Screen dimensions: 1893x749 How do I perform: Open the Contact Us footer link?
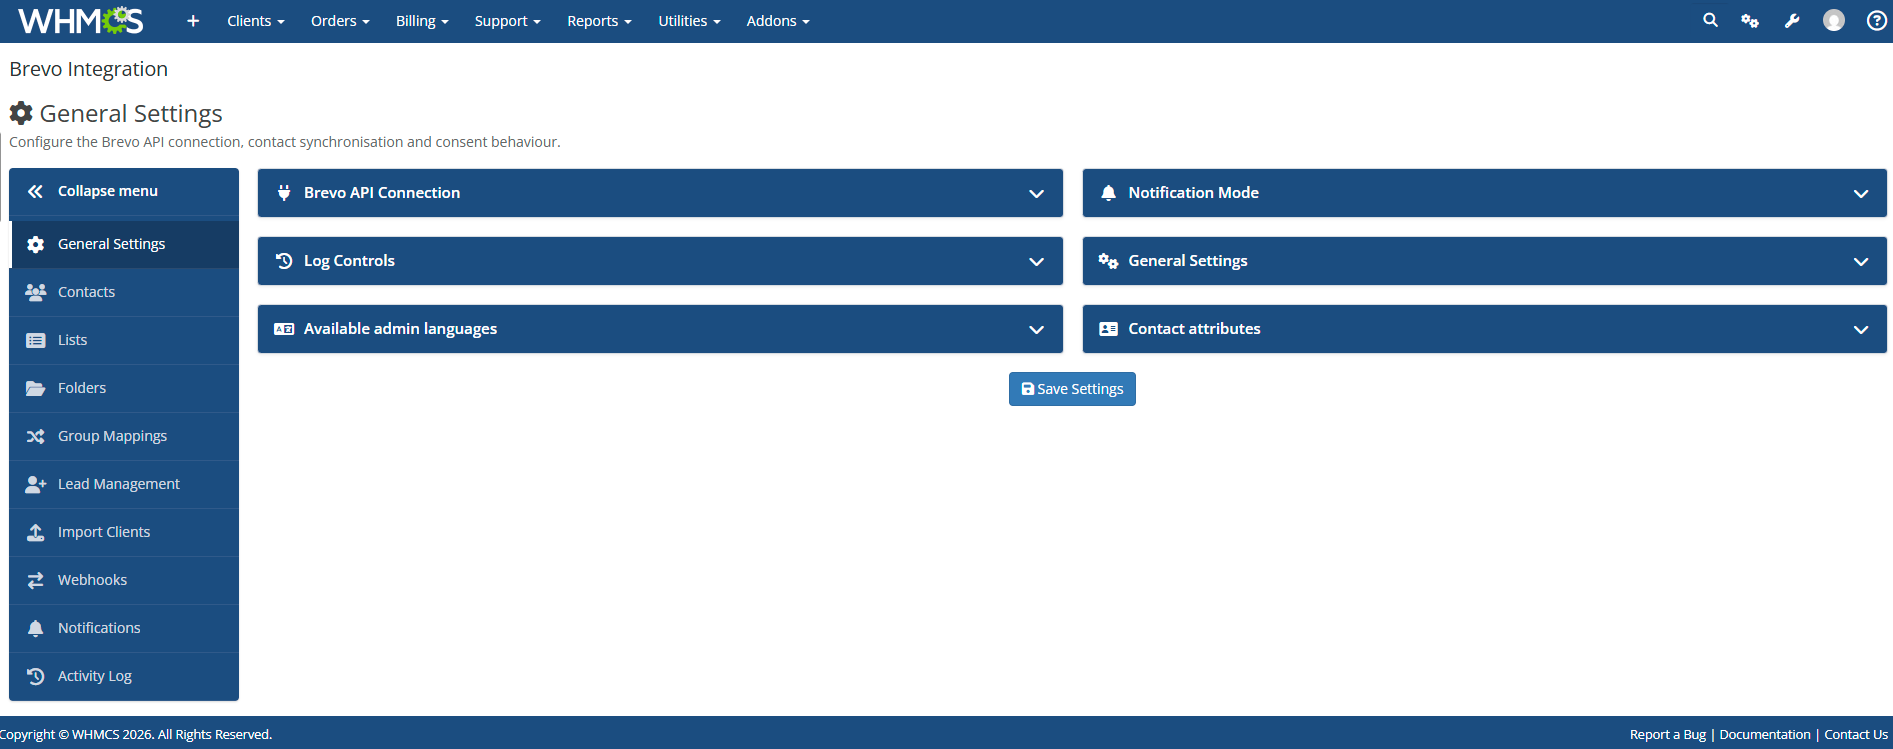click(1856, 734)
